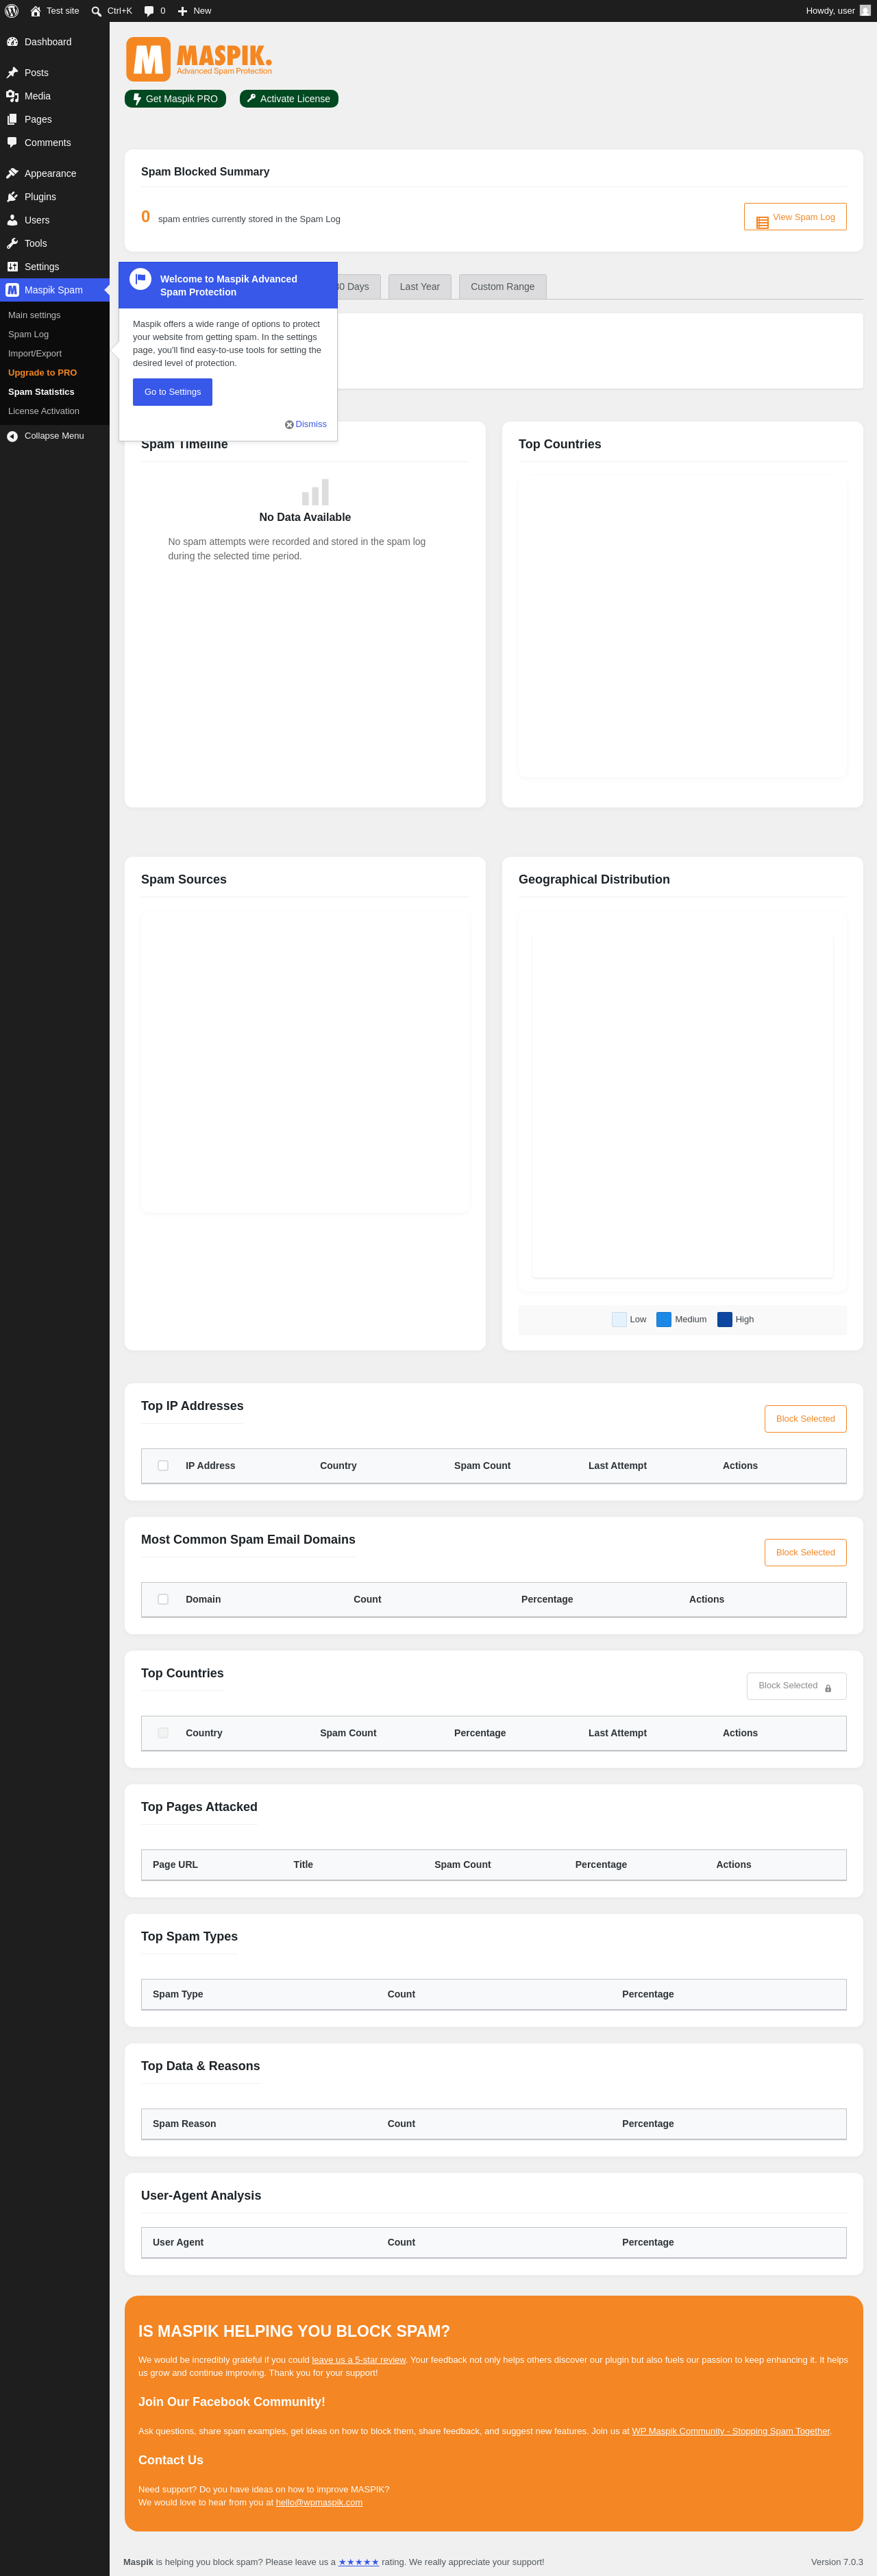The height and width of the screenshot is (2576, 877).
Task: Open the Plugins menu icon
Action: [12, 197]
